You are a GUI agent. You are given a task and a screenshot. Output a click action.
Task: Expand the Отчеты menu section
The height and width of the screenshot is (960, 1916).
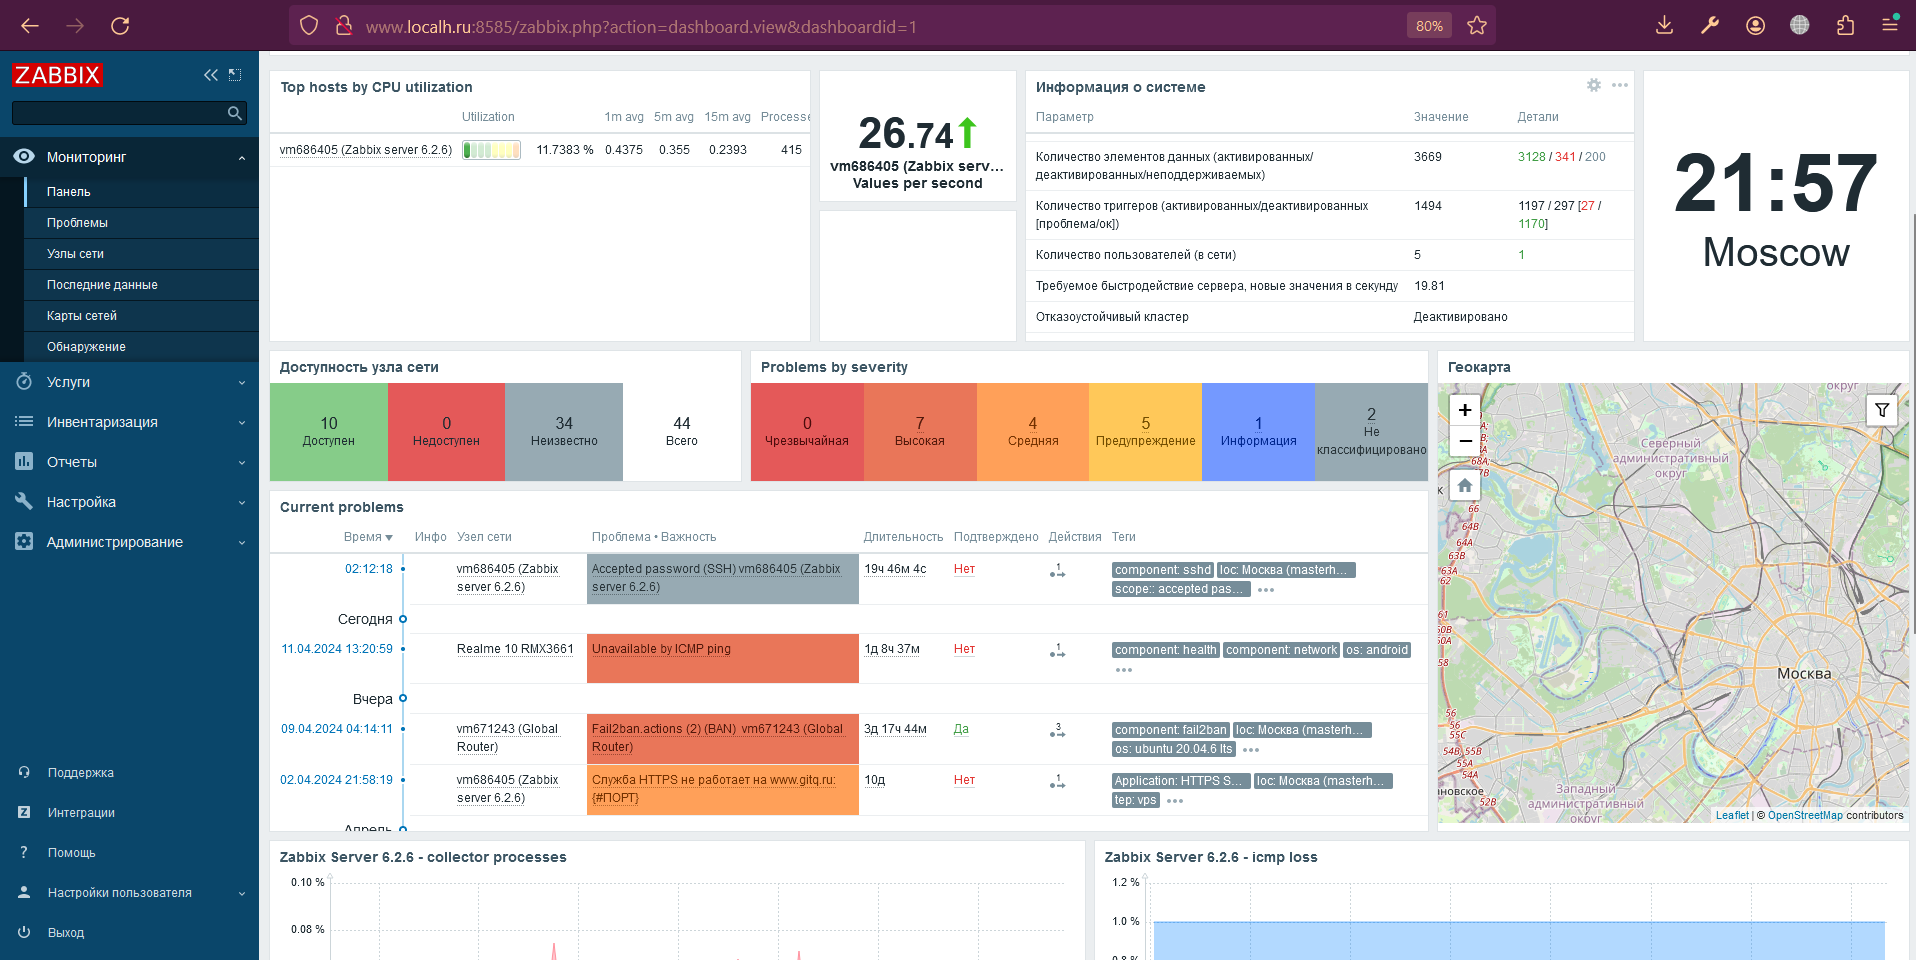tap(129, 462)
